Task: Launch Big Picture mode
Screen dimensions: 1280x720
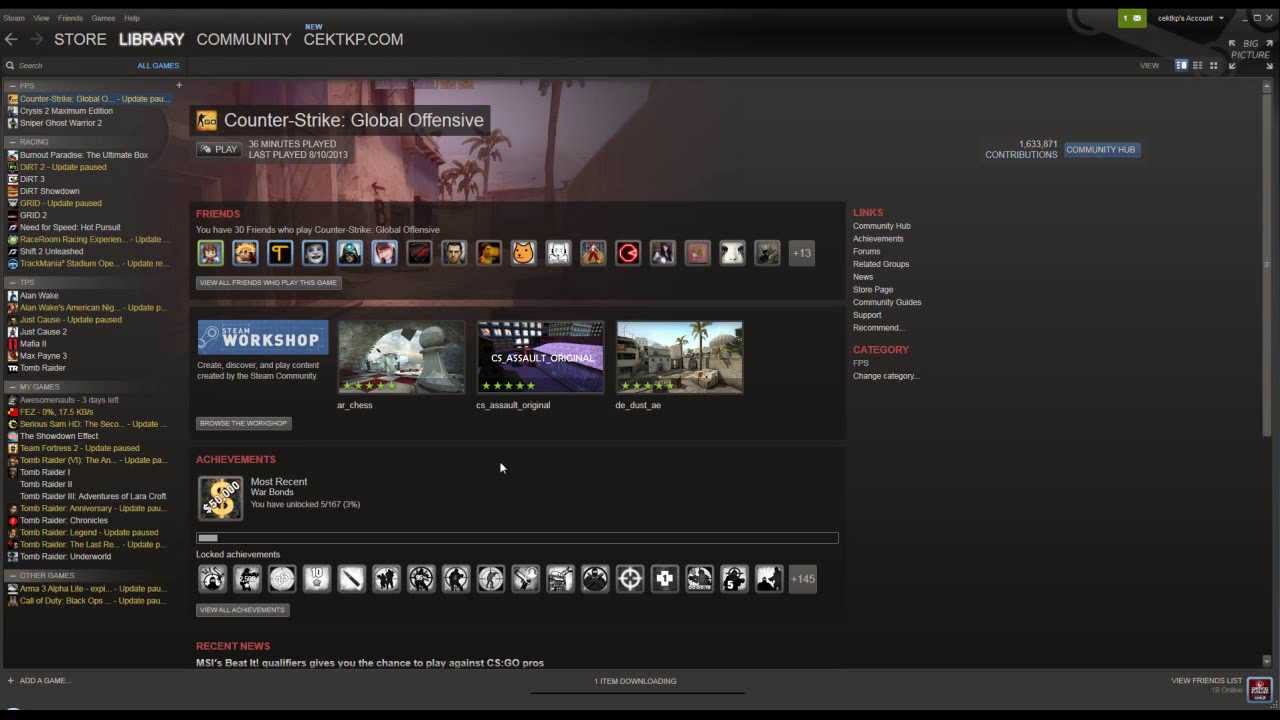Action: point(1250,53)
